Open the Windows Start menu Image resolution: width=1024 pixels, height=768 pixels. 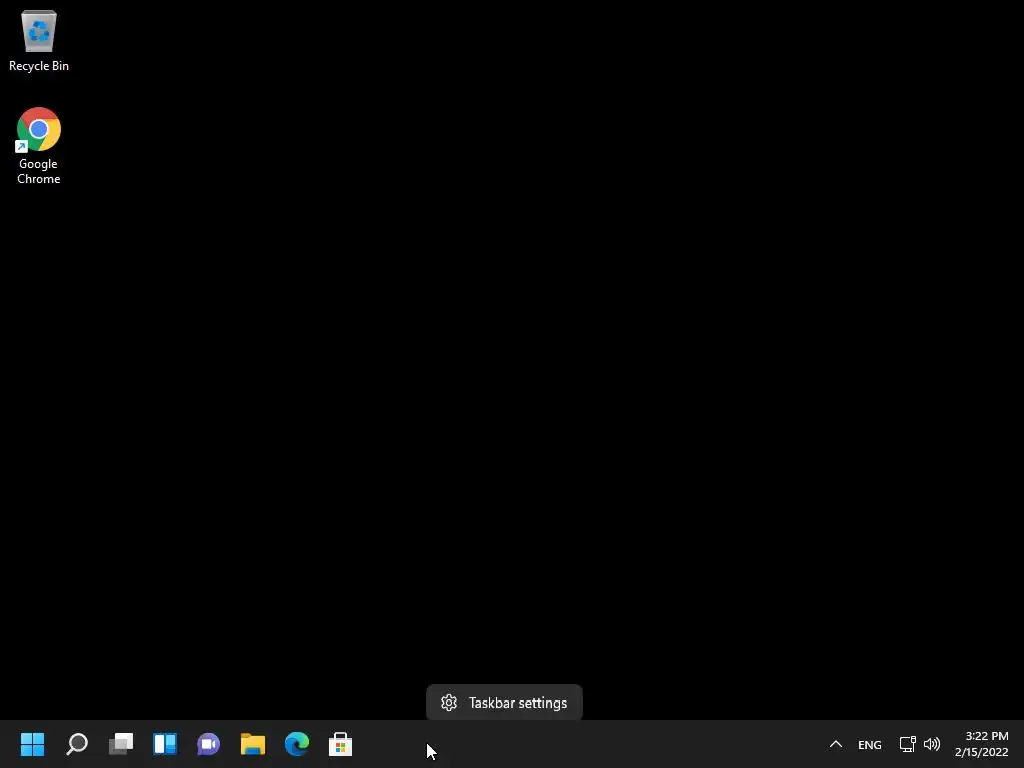(x=32, y=744)
